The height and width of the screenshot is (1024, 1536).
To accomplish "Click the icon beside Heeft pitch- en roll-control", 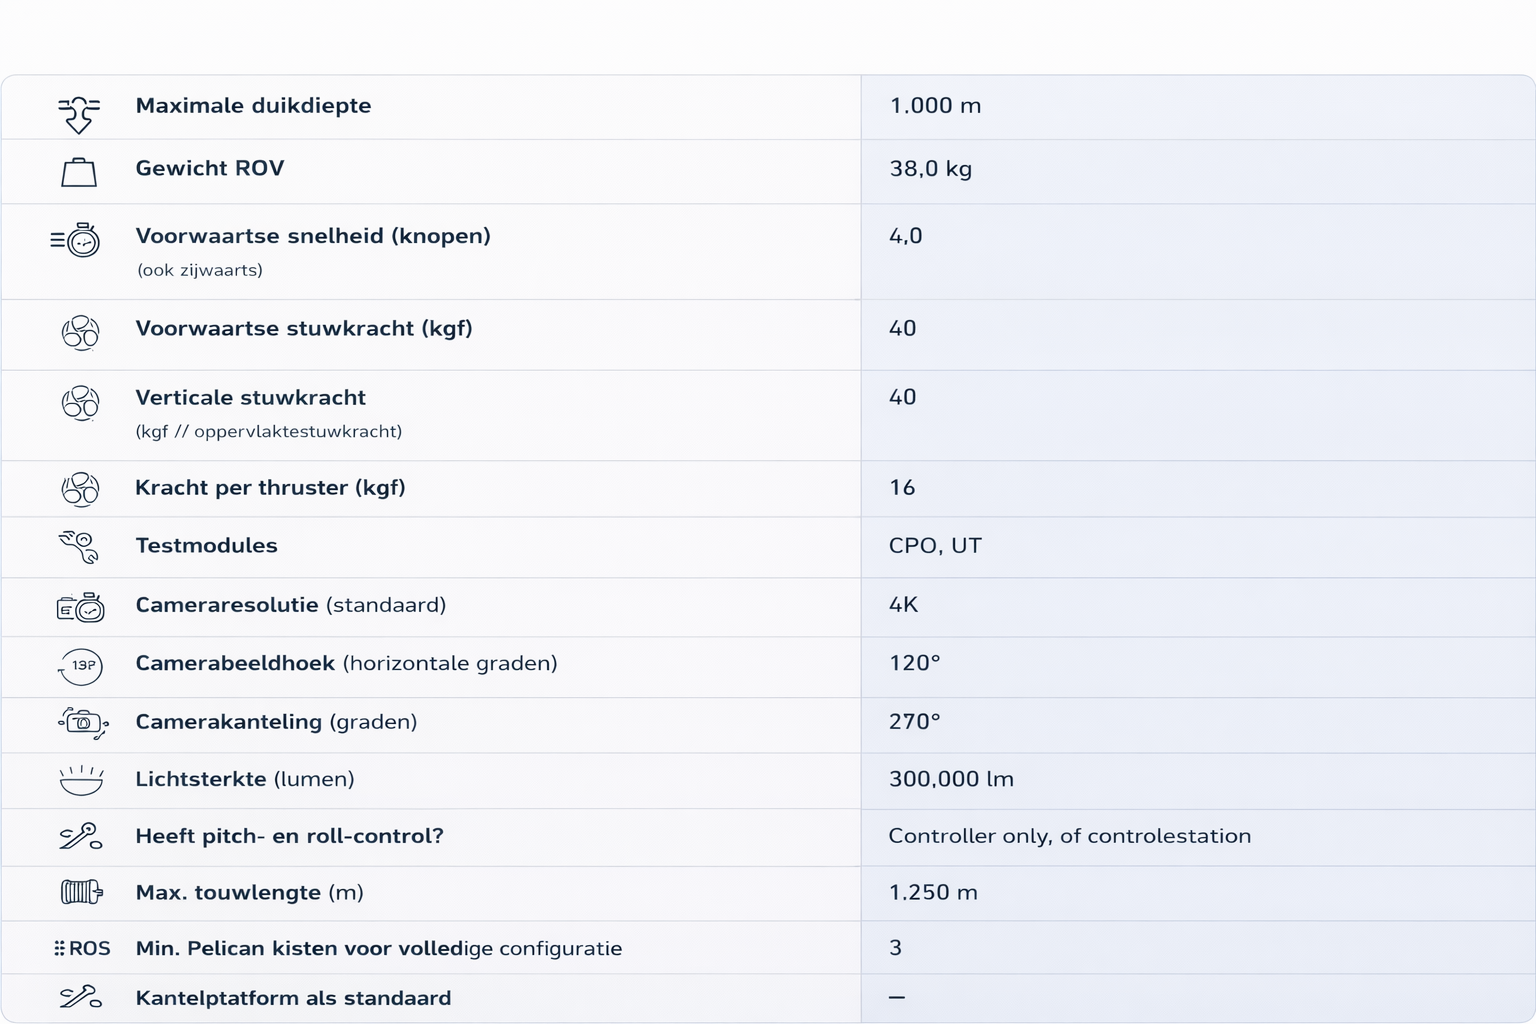I will 80,837.
